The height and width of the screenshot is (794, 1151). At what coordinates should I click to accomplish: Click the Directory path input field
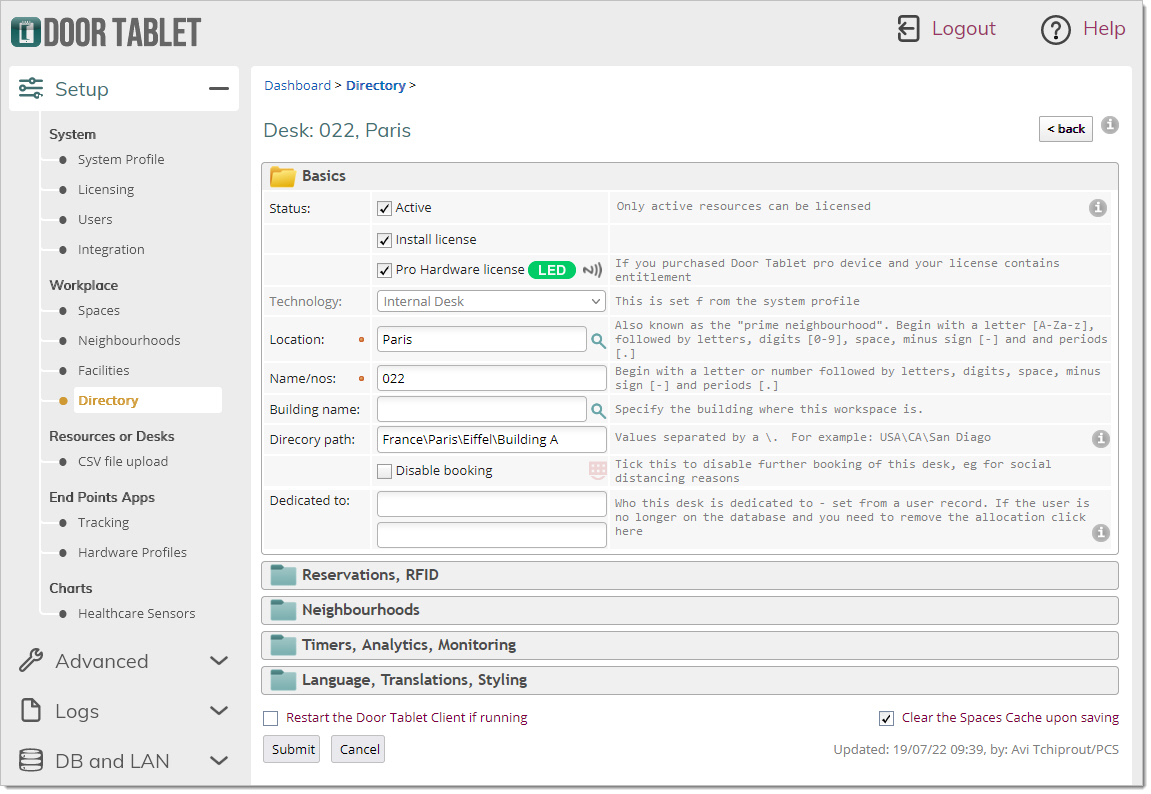[x=491, y=440]
